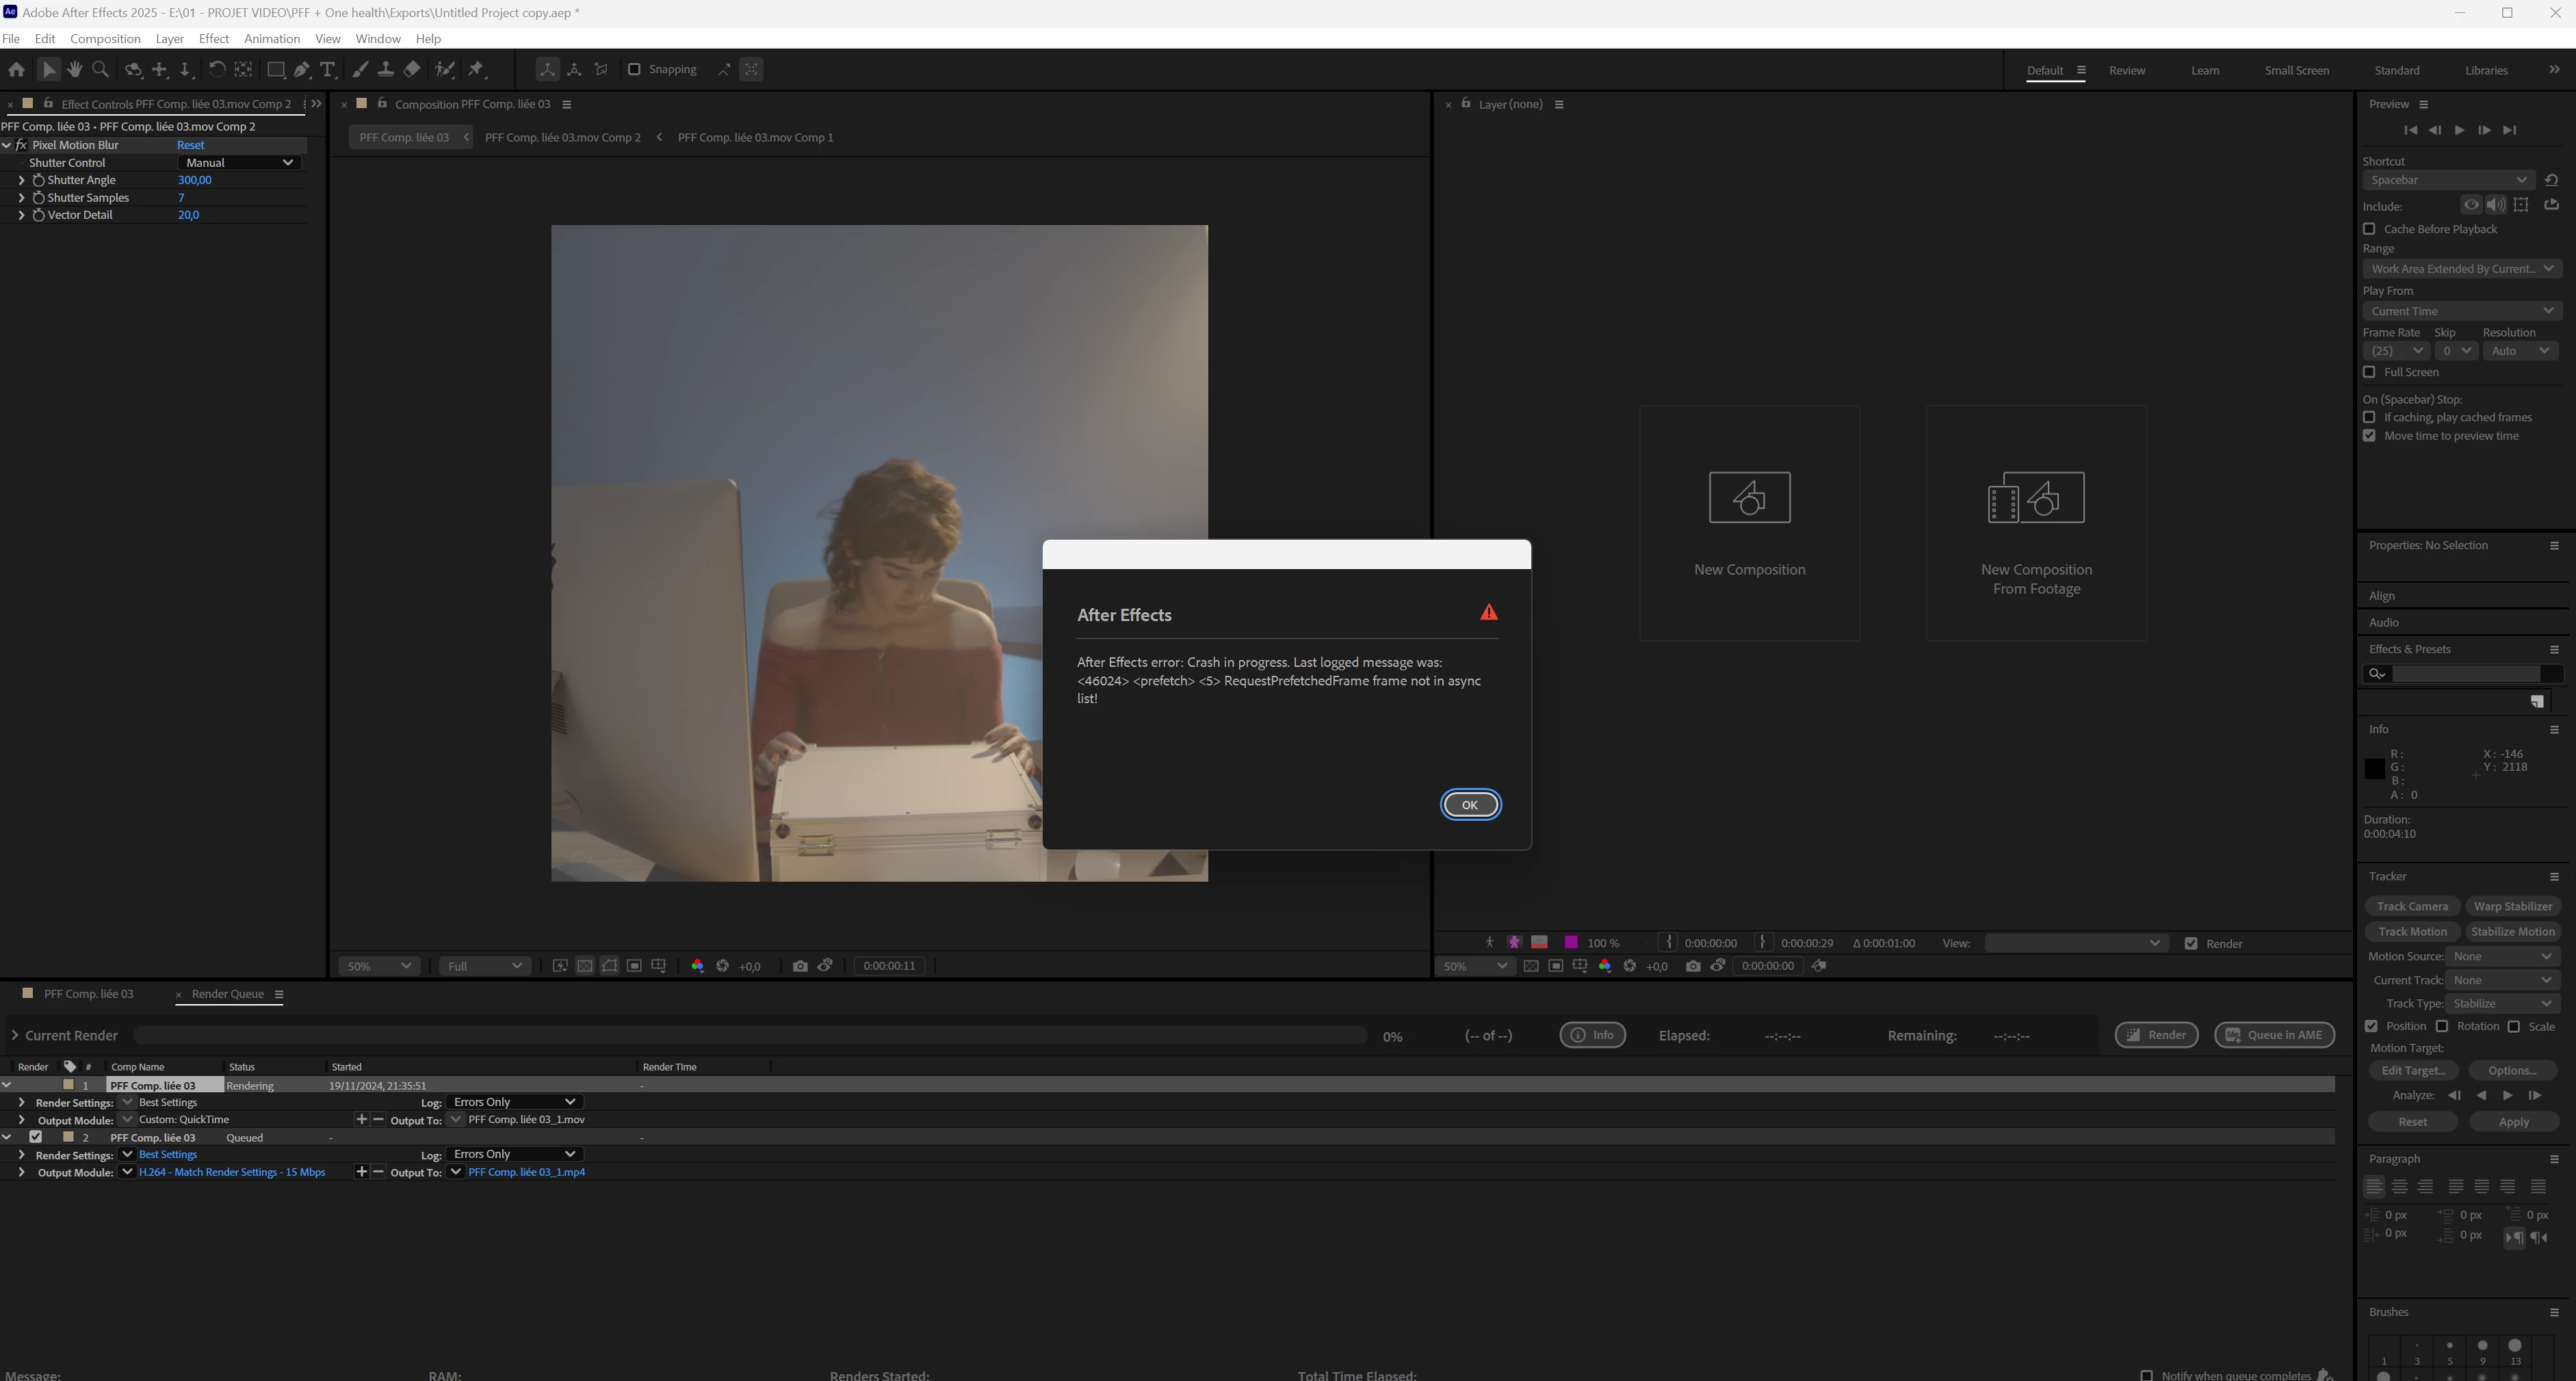Select the Pen tool
Screen dimensions: 2576x1381
(x=301, y=69)
